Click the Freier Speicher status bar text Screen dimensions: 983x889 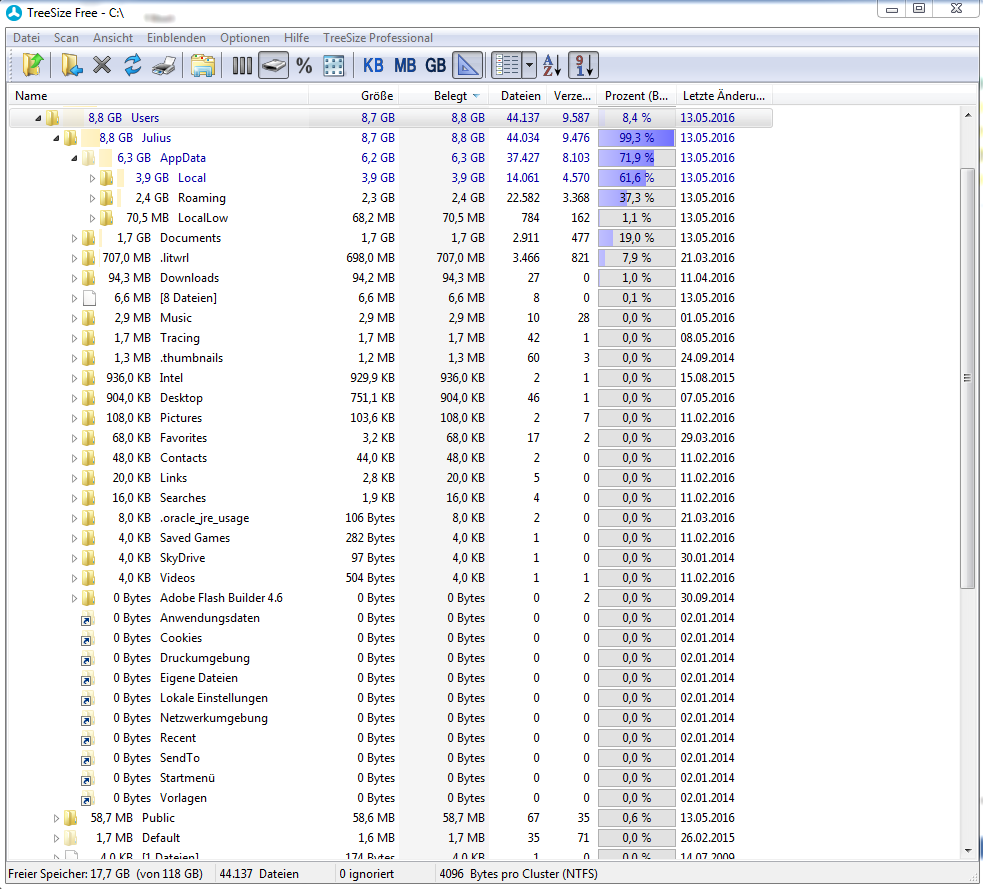tap(105, 874)
